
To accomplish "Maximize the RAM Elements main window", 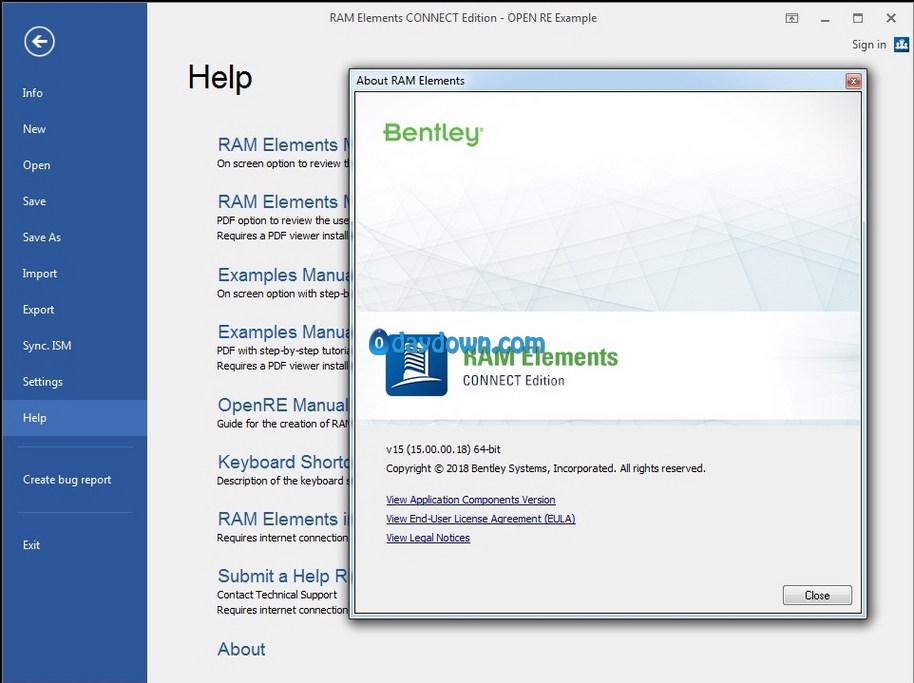I will [x=857, y=18].
